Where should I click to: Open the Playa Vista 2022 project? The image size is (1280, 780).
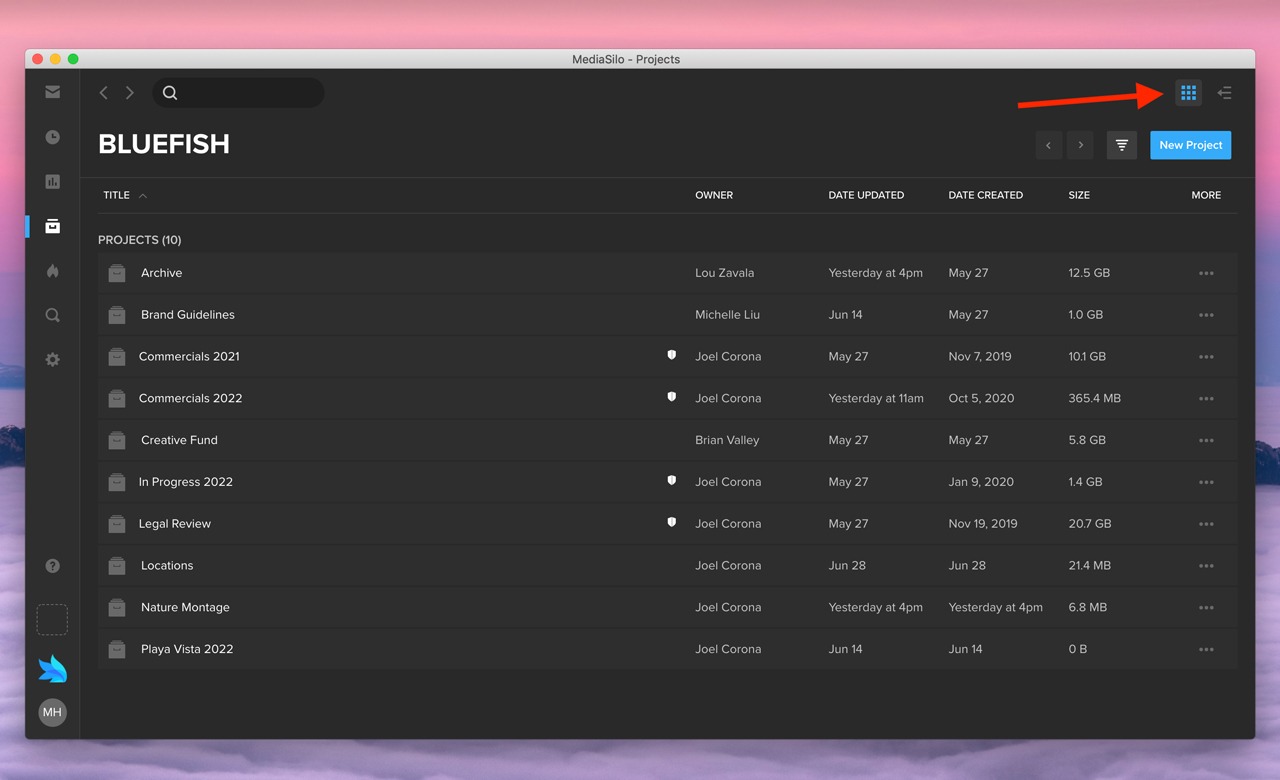187,650
